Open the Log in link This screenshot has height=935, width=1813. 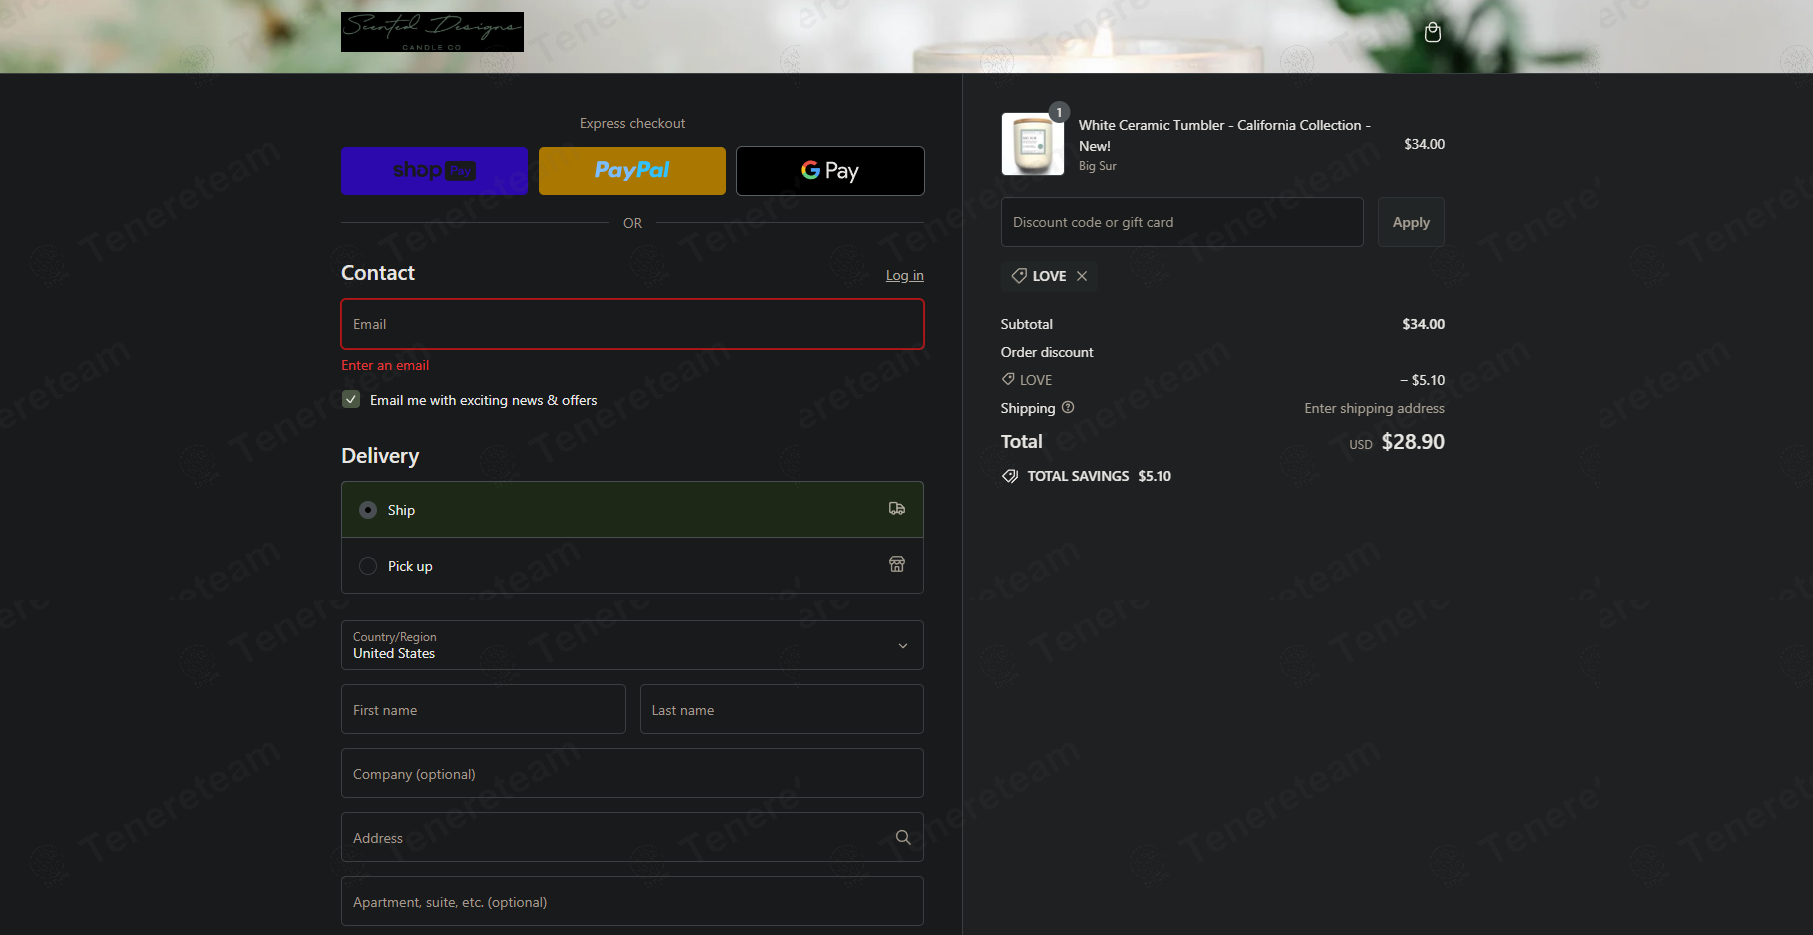coord(904,275)
